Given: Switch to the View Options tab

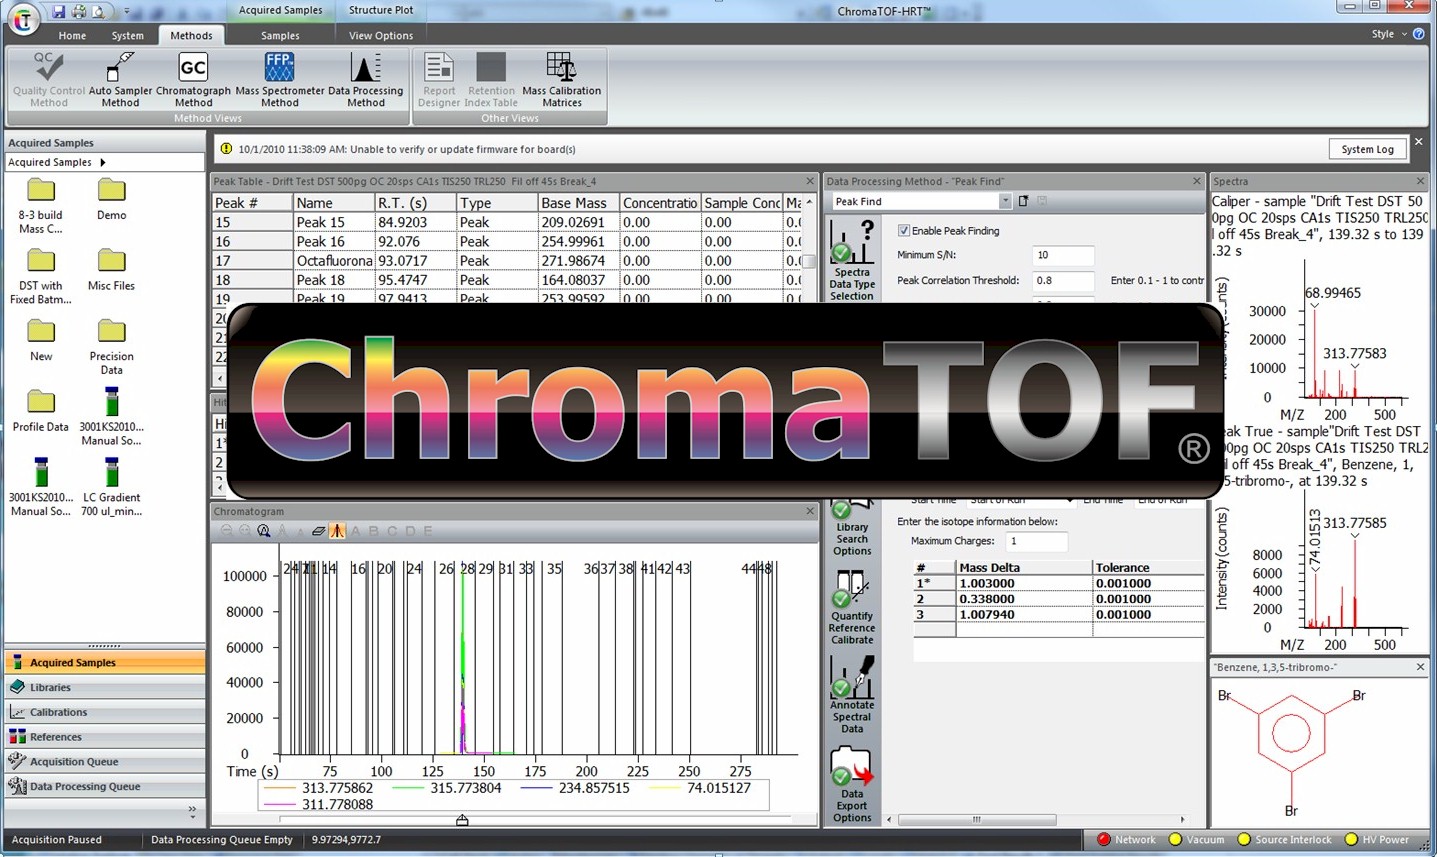Looking at the screenshot, I should [380, 36].
